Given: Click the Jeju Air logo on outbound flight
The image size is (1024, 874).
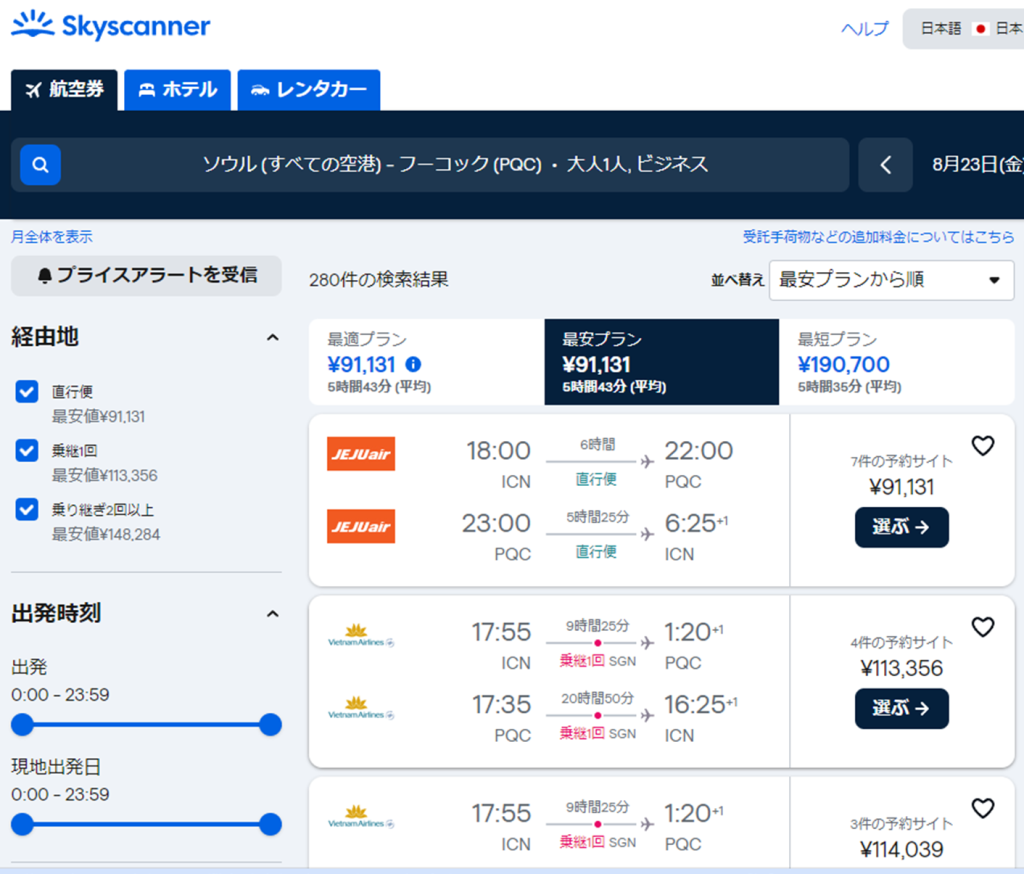Looking at the screenshot, I should 361,453.
